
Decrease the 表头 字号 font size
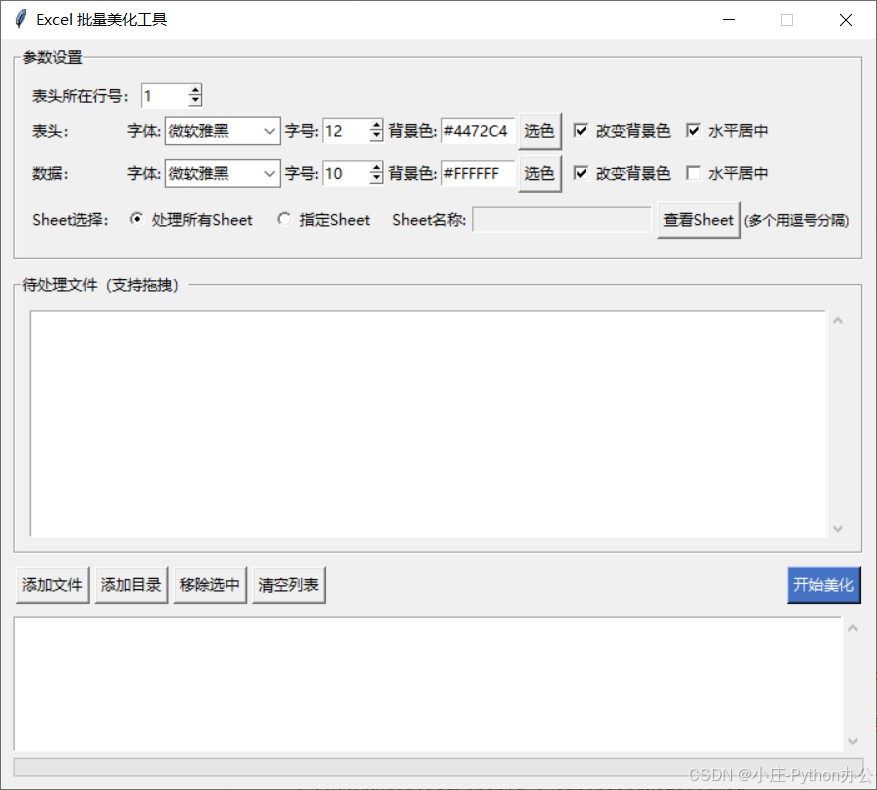tap(376, 136)
